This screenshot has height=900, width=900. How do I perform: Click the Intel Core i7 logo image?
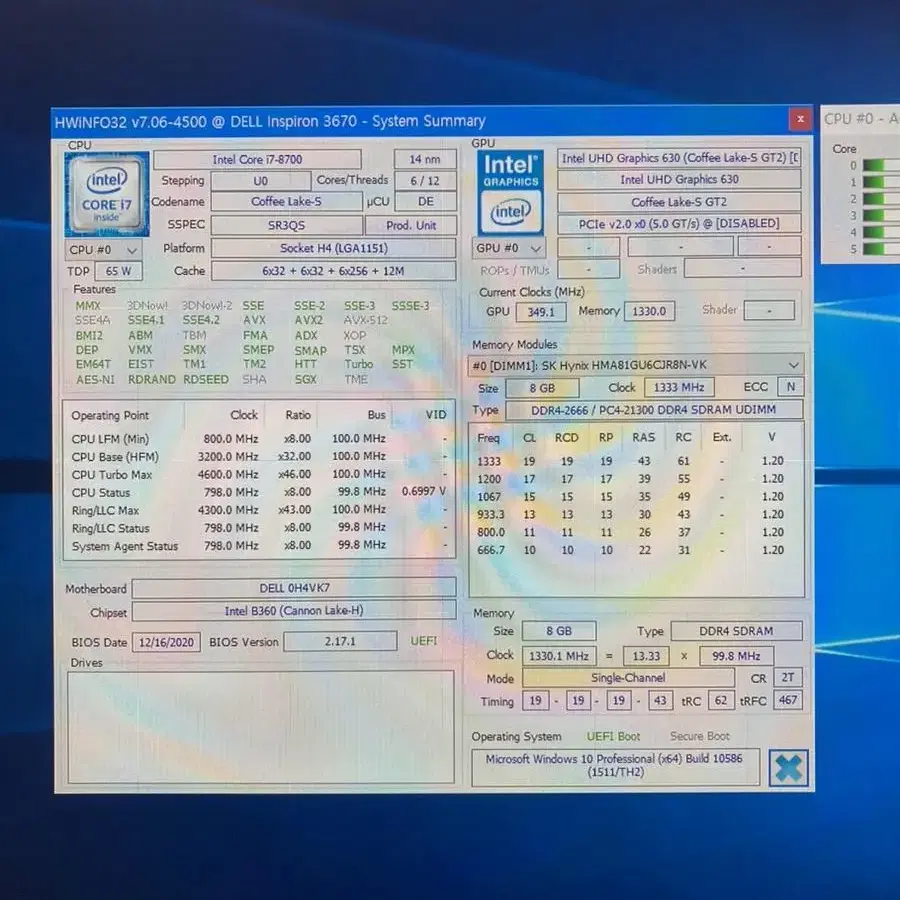(107, 195)
